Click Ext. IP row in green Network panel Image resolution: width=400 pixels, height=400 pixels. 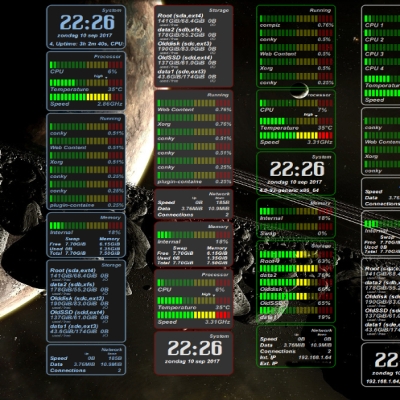pyautogui.click(x=296, y=363)
